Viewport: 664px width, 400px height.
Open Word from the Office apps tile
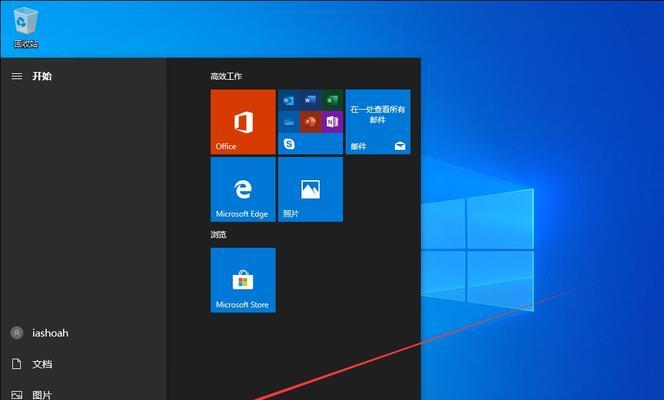[x=310, y=100]
